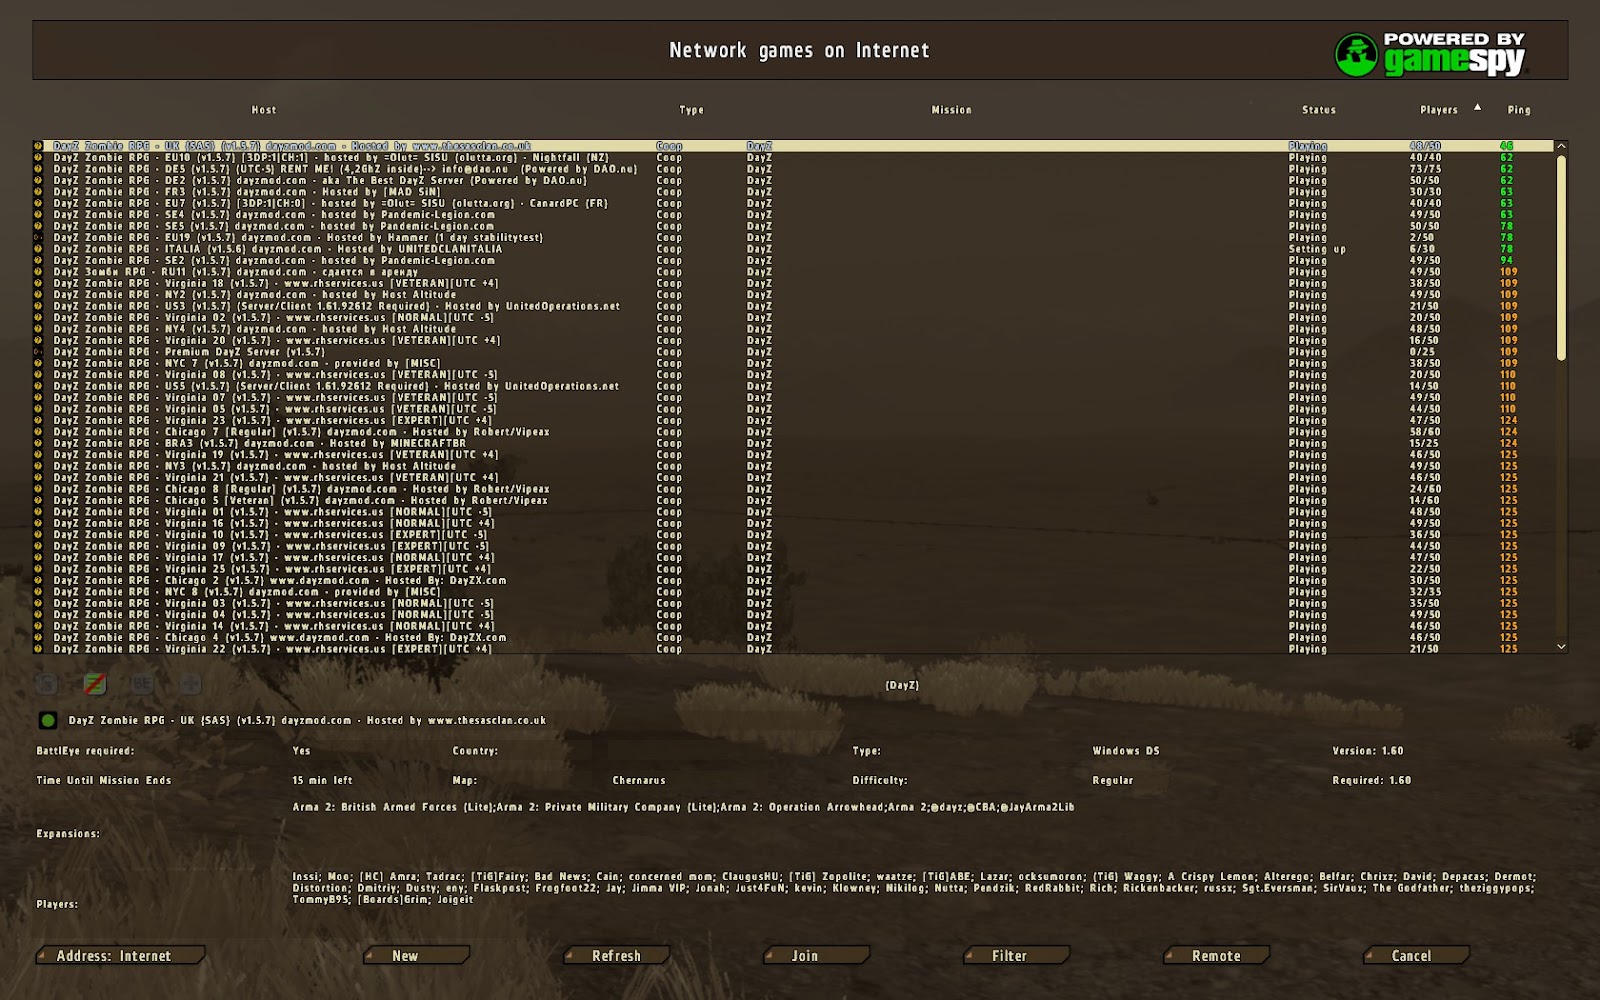Click the sort arrow beside the Players header
This screenshot has height=1000, width=1600.
pyautogui.click(x=1477, y=107)
